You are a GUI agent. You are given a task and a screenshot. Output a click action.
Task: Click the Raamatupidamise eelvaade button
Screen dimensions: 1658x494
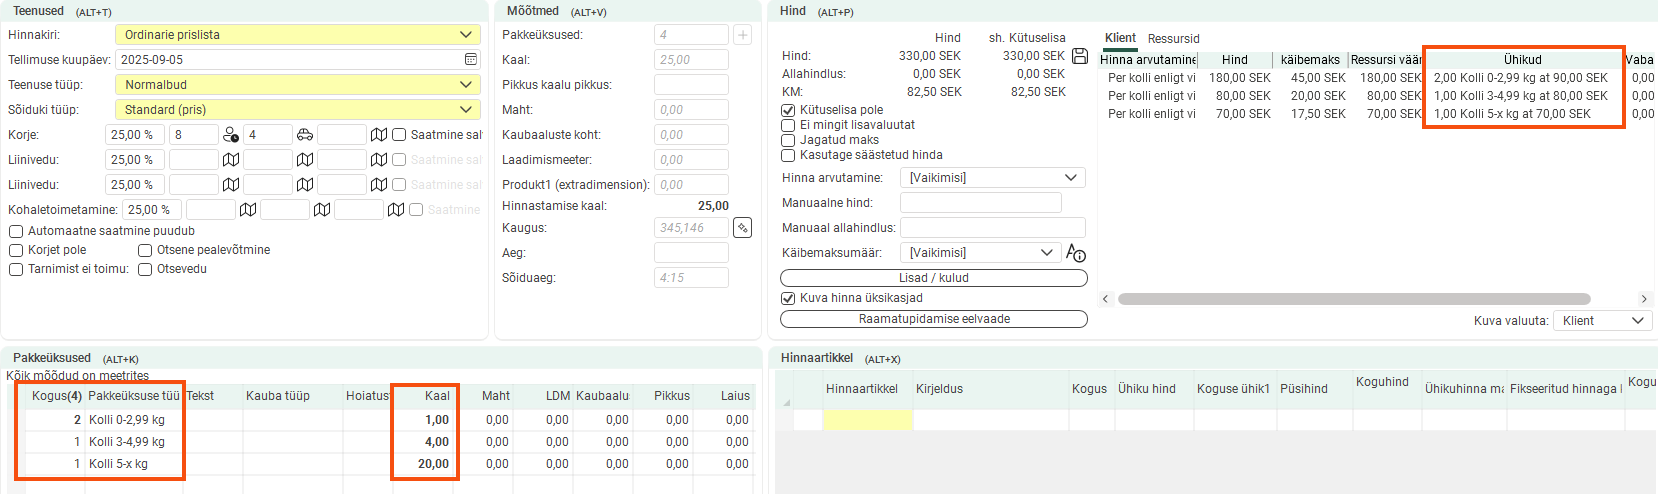click(933, 319)
